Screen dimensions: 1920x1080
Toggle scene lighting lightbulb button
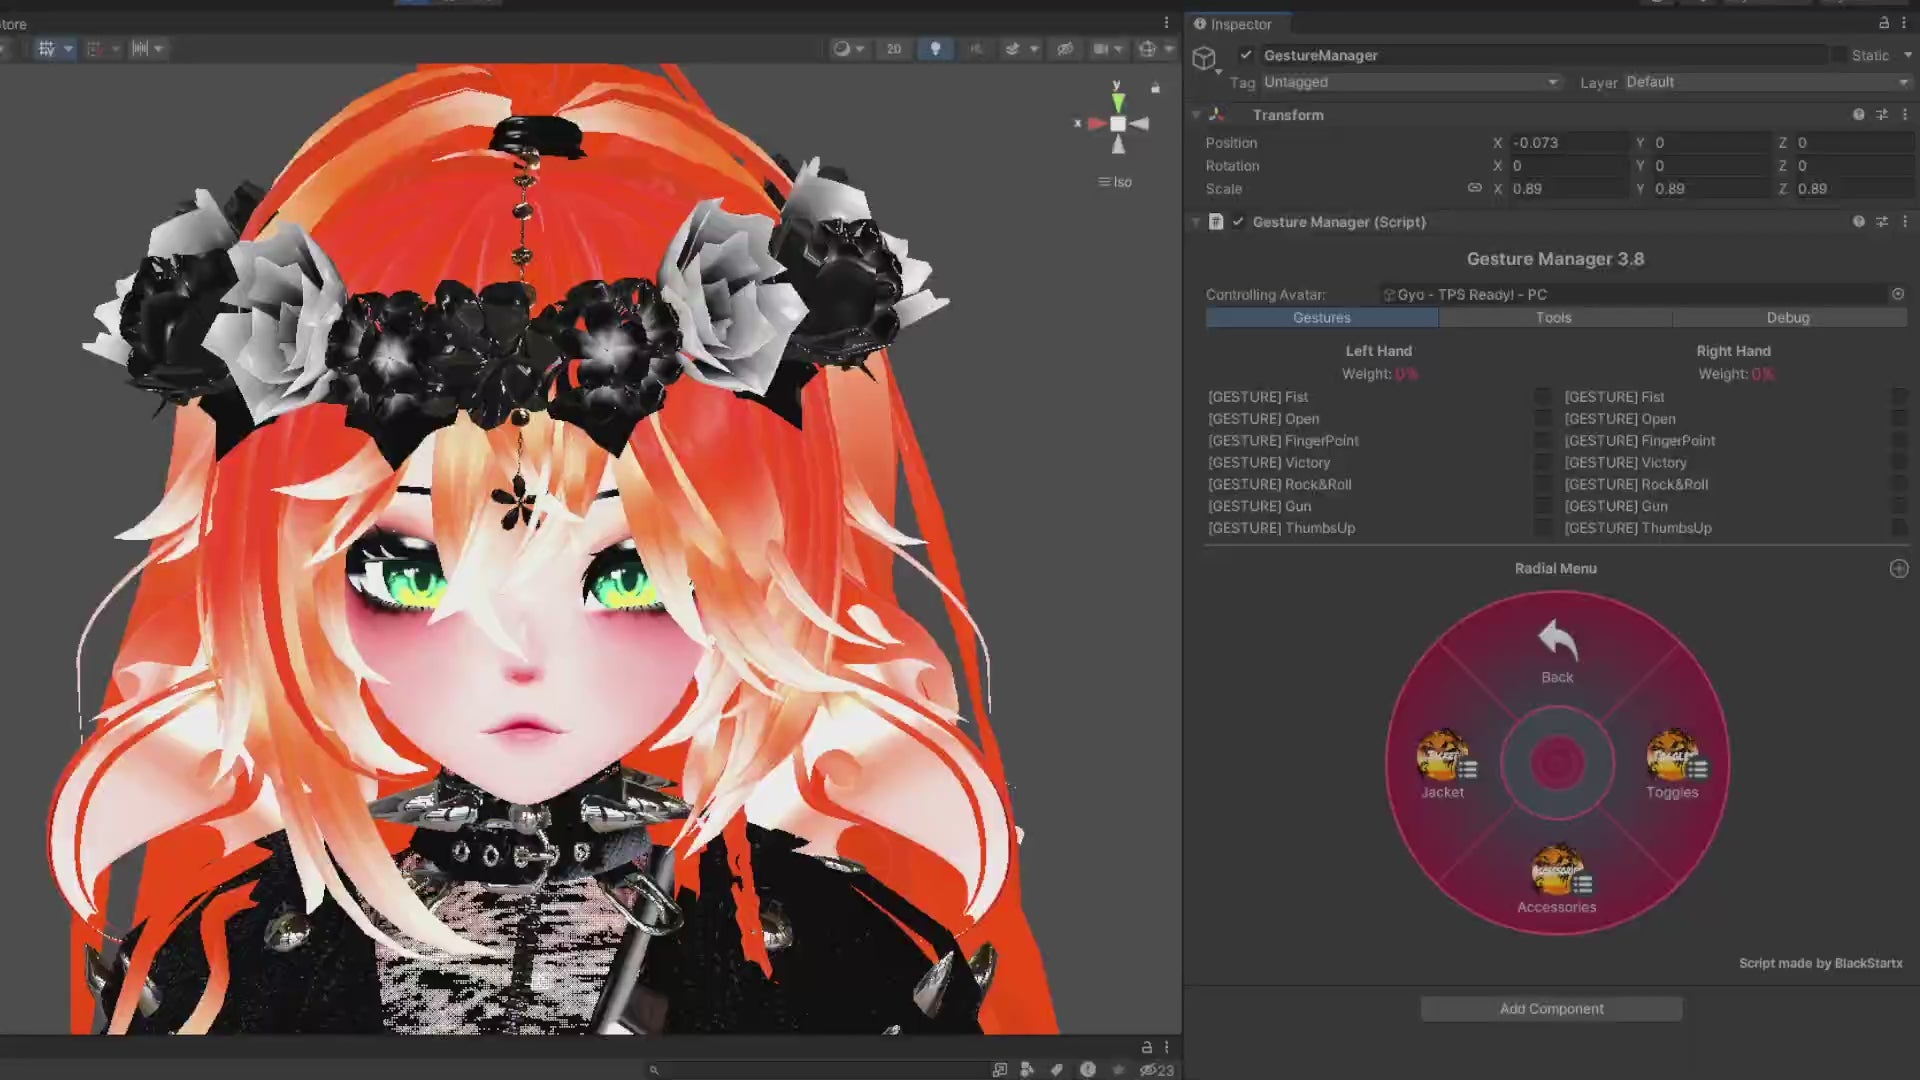pos(935,49)
